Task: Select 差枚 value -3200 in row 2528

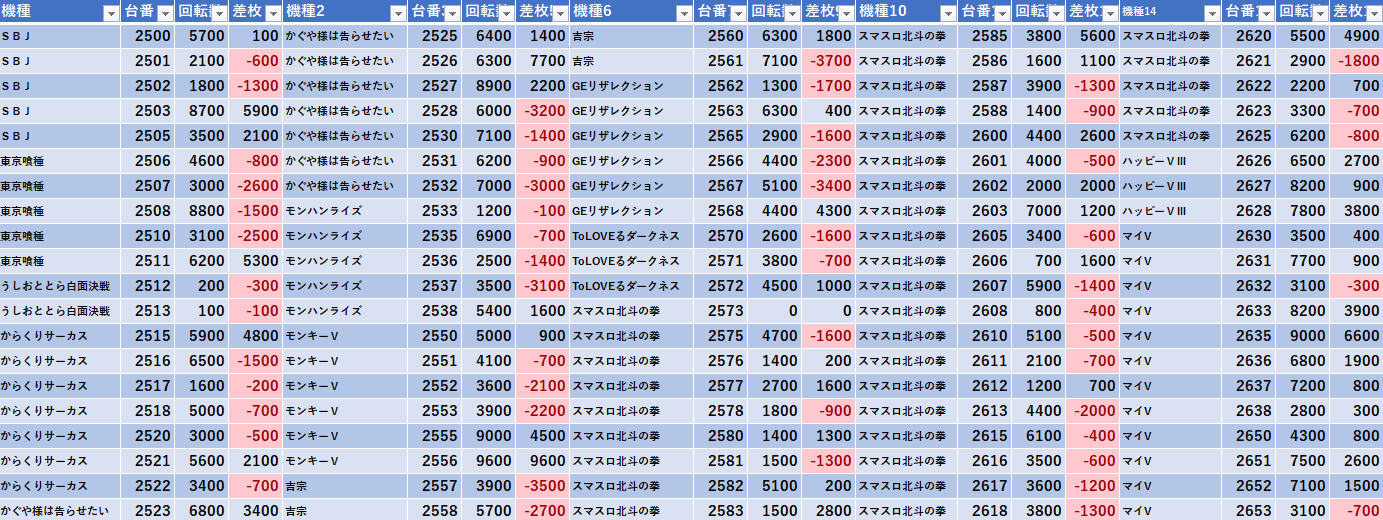Action: tap(543, 110)
